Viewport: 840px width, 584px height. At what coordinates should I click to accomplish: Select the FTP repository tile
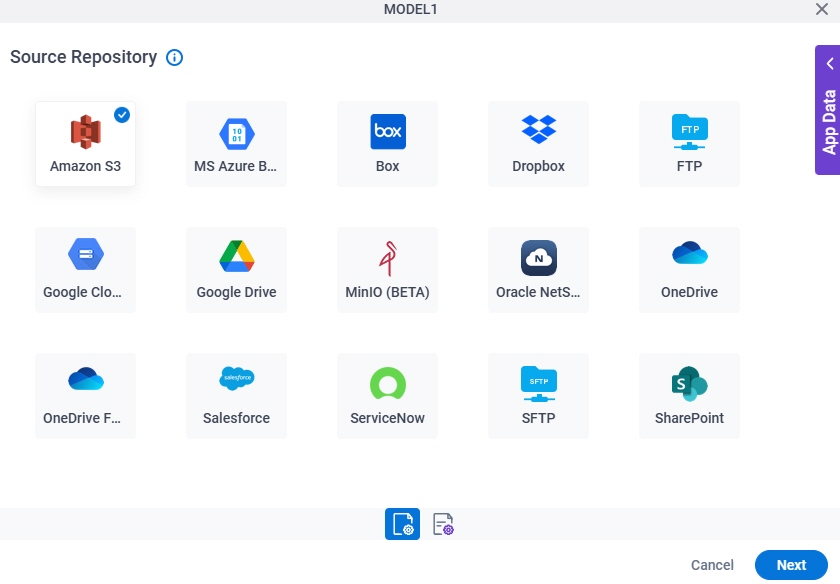(689, 144)
